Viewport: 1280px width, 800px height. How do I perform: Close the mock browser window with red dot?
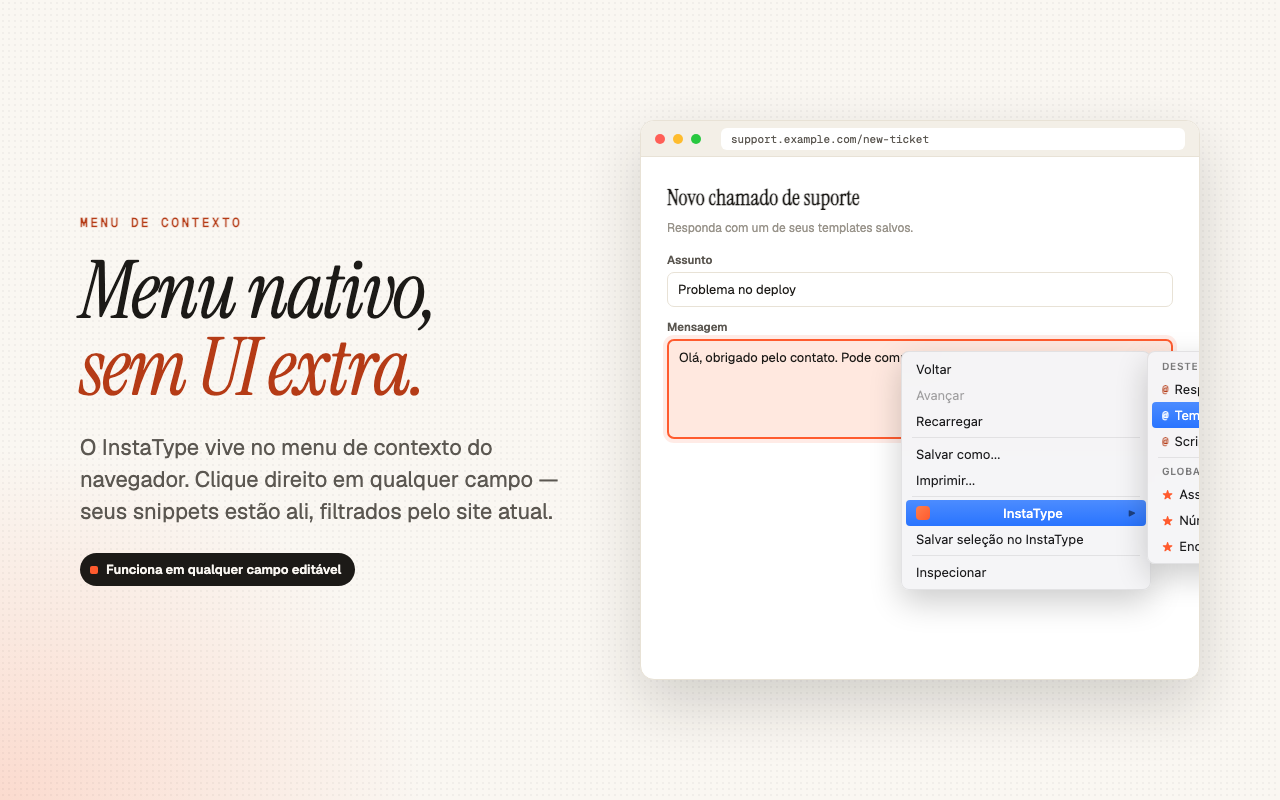[x=660, y=139]
